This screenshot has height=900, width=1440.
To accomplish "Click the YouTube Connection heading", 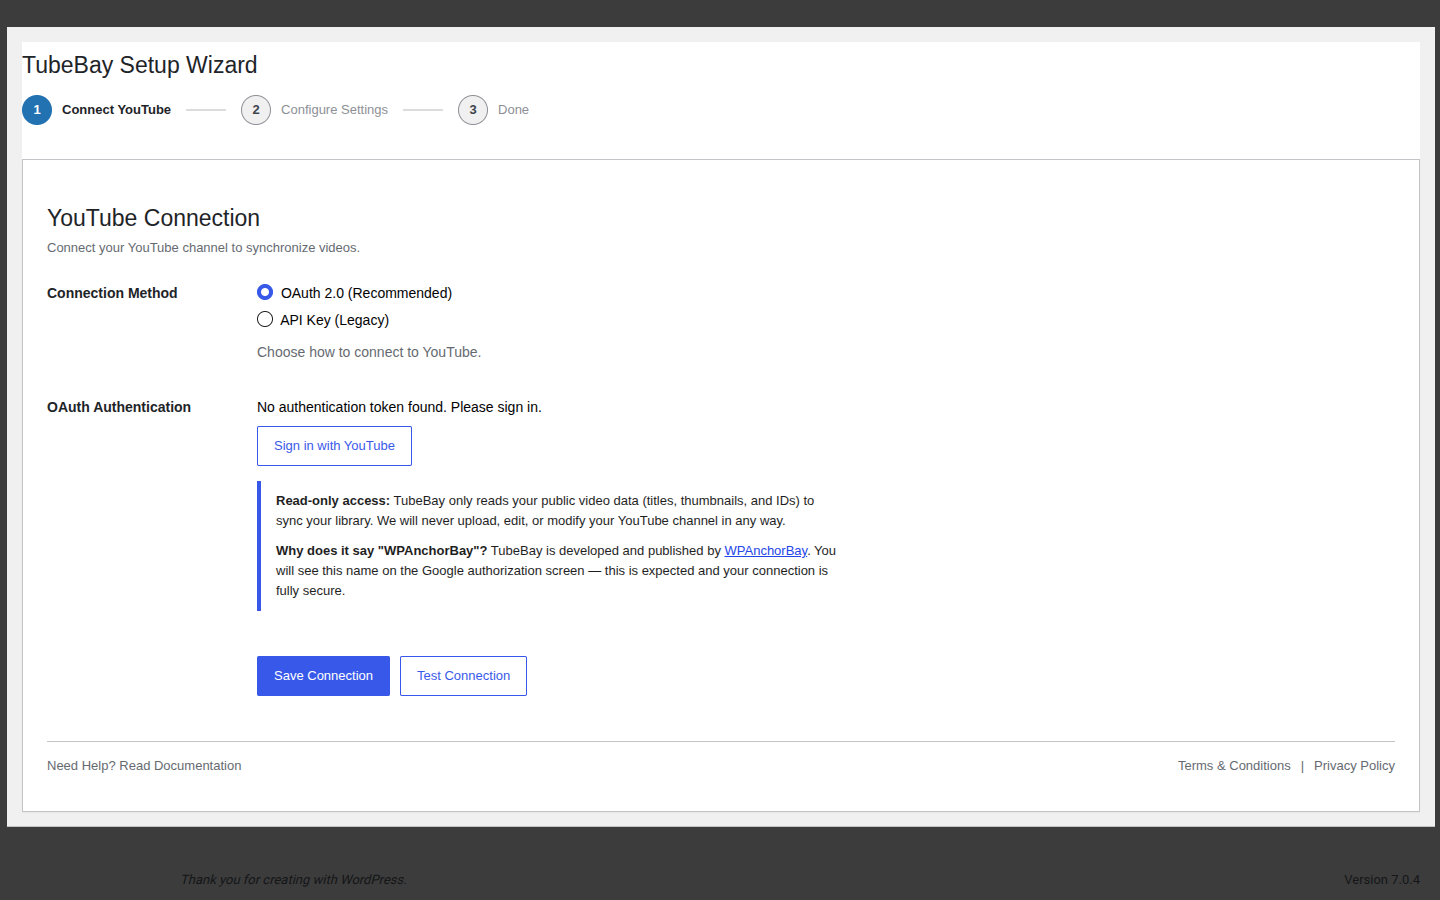I will click(153, 218).
